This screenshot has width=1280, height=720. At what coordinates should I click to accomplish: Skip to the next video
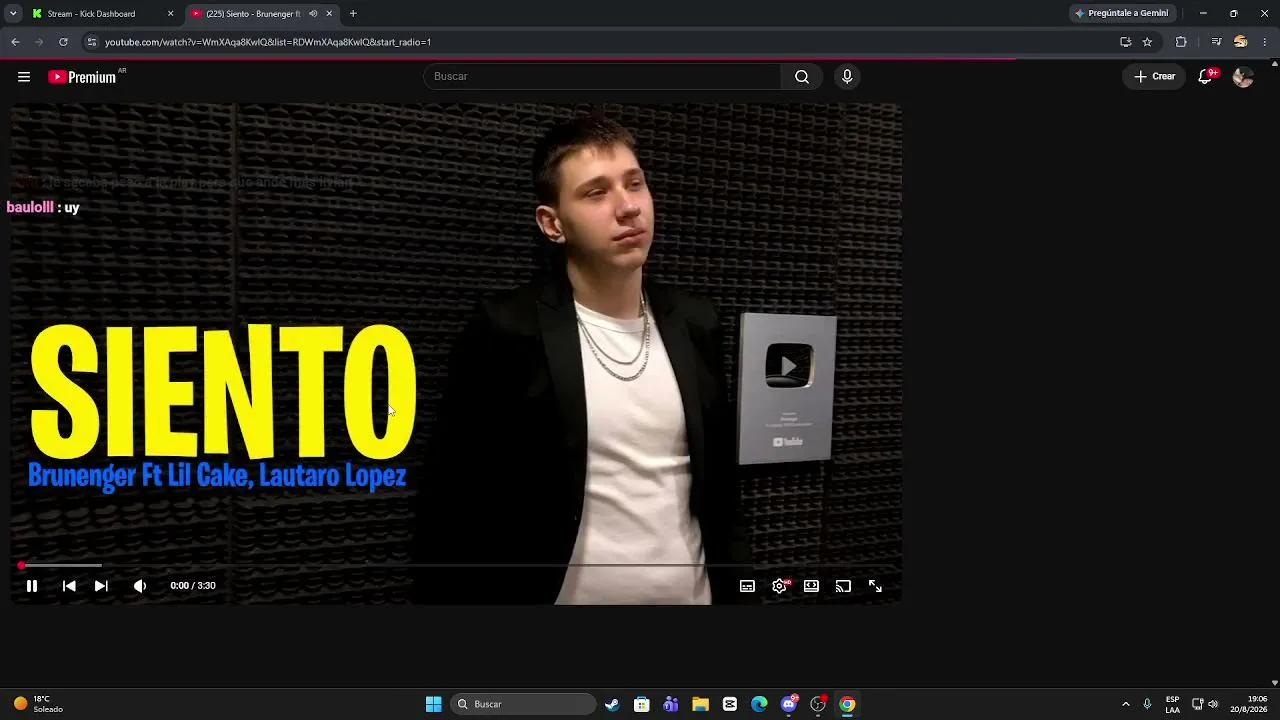point(101,586)
